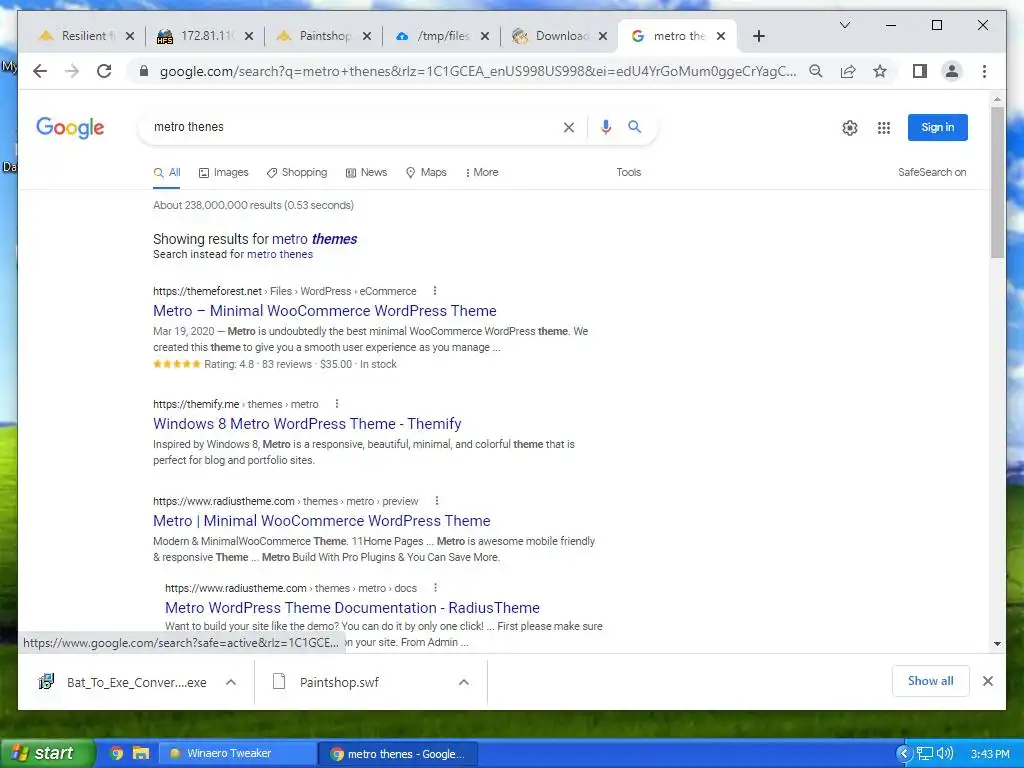Open Windows 8 Metro WordPress Theme - Themify
This screenshot has height=768, width=1024.
(x=307, y=424)
